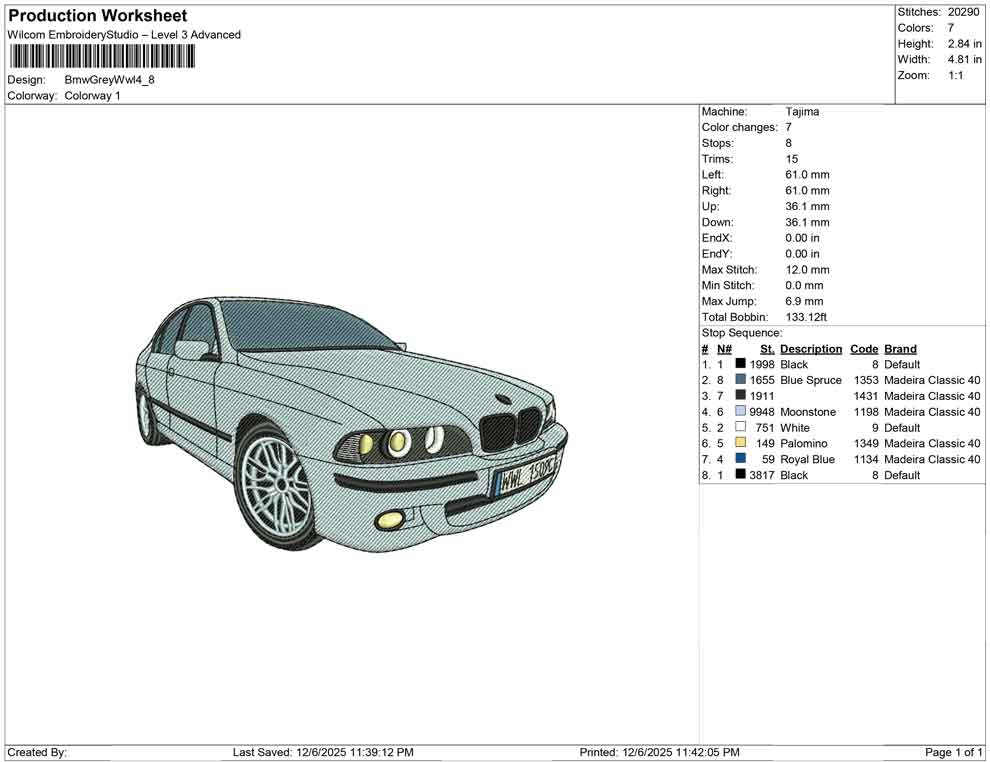Sort by the Brand column header

tap(899, 348)
